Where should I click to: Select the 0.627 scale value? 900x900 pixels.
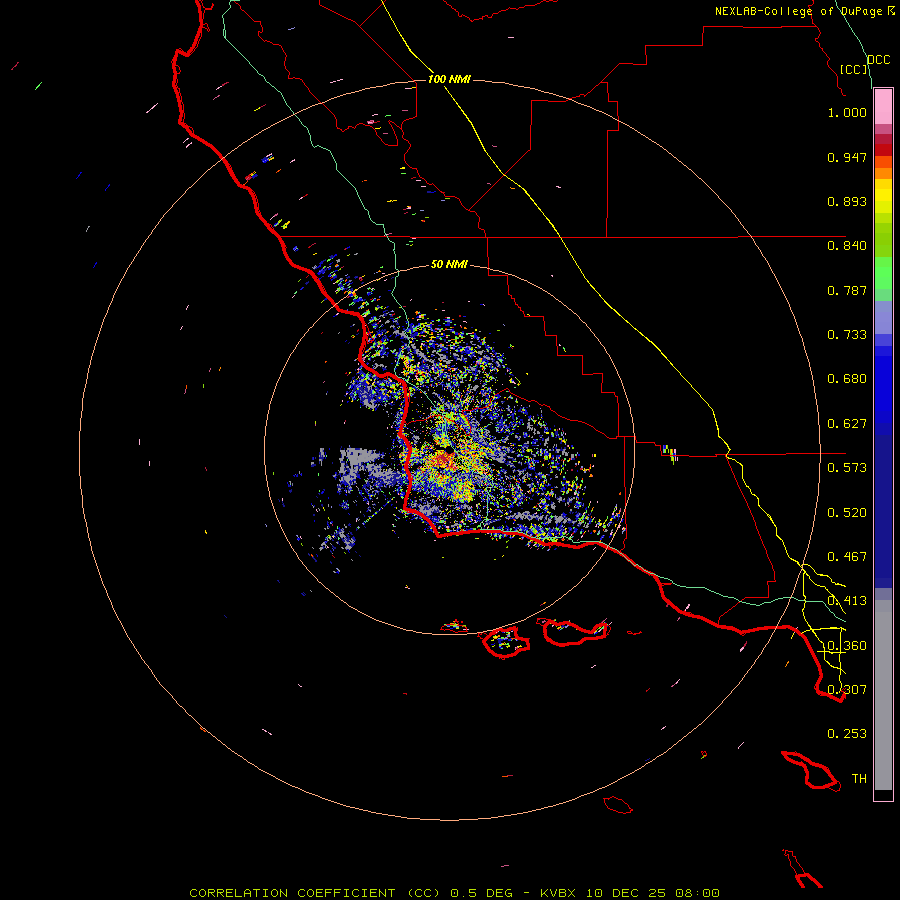[847, 424]
